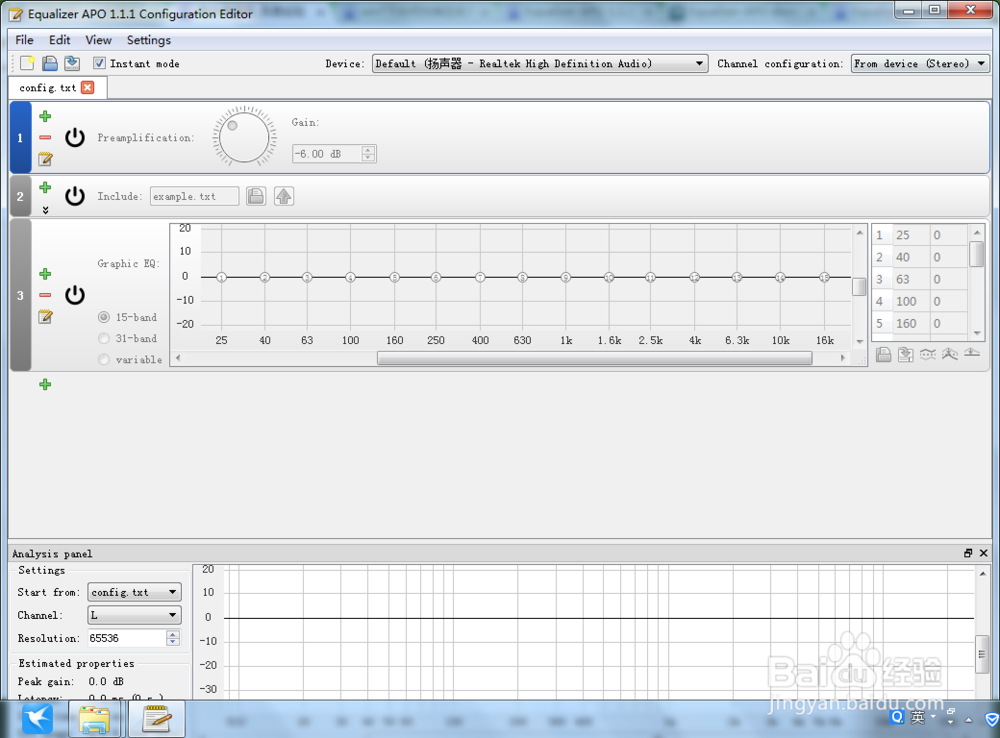Image resolution: width=1000 pixels, height=738 pixels.
Task: Increase Gain with spinner up arrow
Action: tap(368, 150)
